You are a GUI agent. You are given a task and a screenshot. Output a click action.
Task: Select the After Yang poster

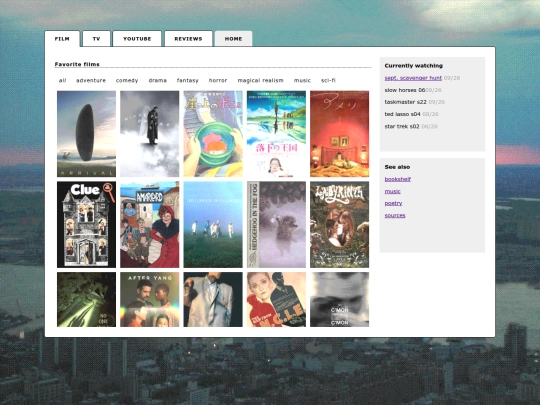(149, 299)
